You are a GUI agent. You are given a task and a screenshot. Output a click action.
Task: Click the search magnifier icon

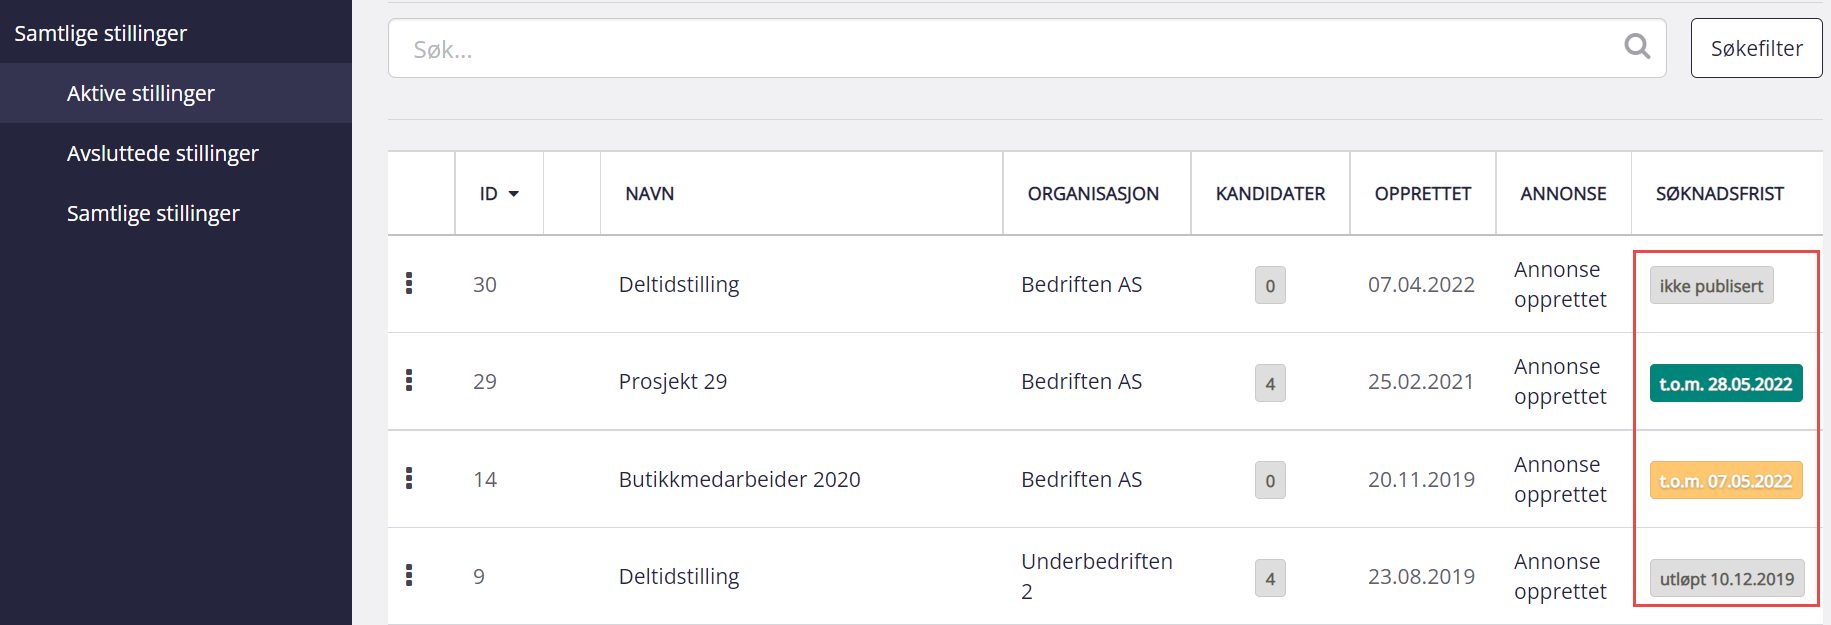click(1636, 46)
